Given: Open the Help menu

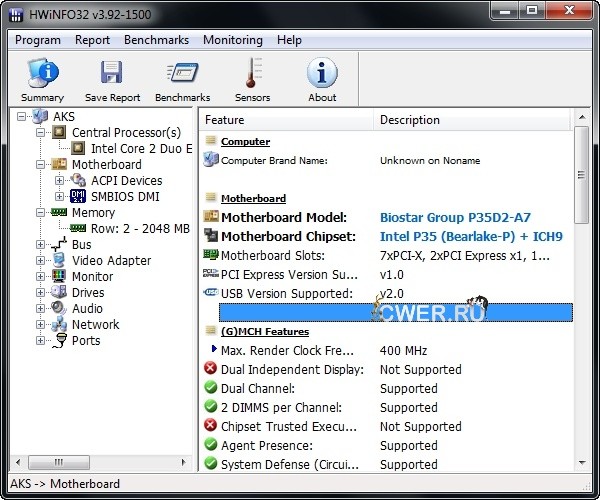Looking at the screenshot, I should click(289, 40).
